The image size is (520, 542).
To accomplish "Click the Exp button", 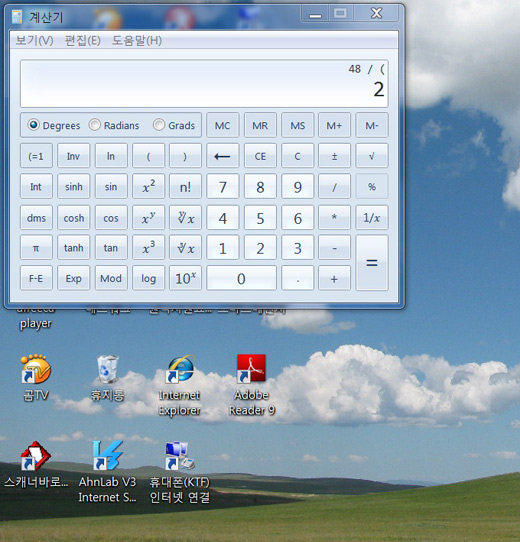I will click(x=73, y=278).
